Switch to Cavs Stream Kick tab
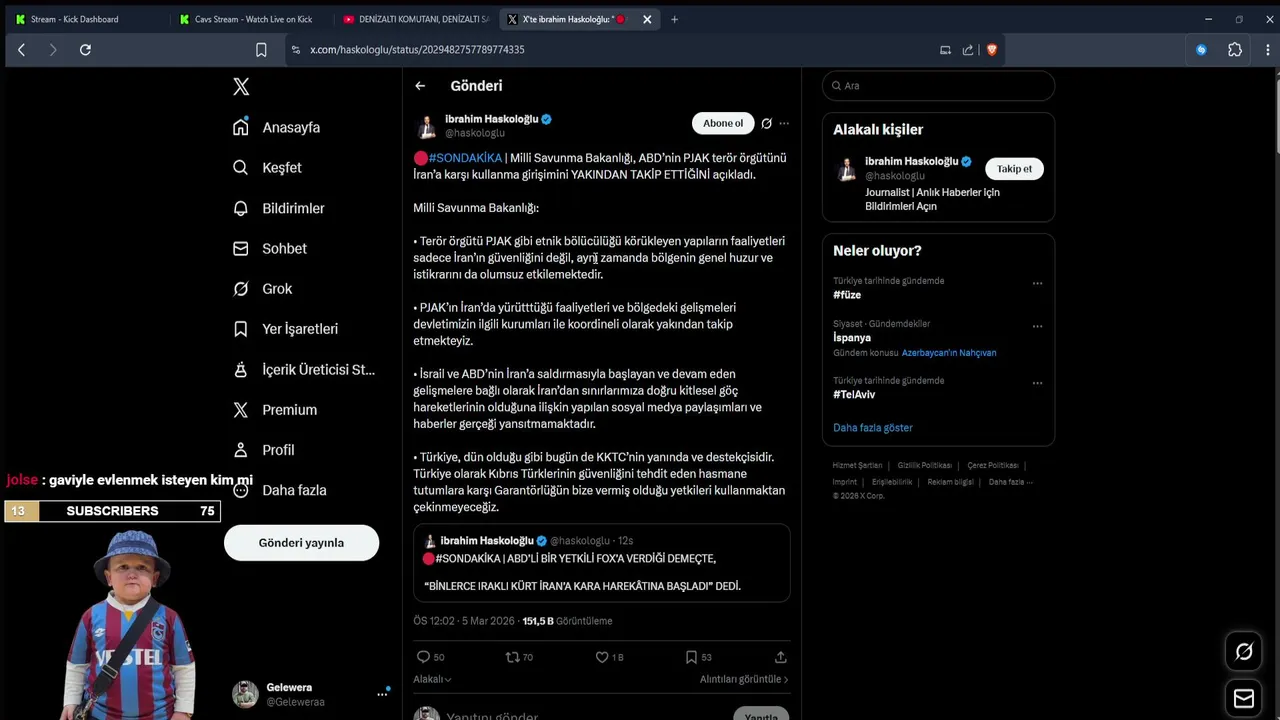 tap(248, 19)
